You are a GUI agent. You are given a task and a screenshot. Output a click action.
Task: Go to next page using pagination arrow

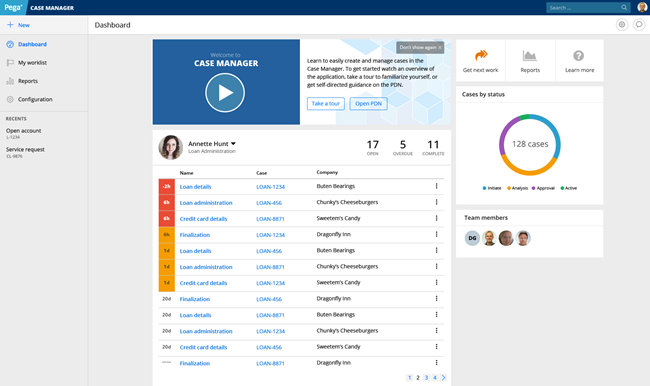point(444,377)
